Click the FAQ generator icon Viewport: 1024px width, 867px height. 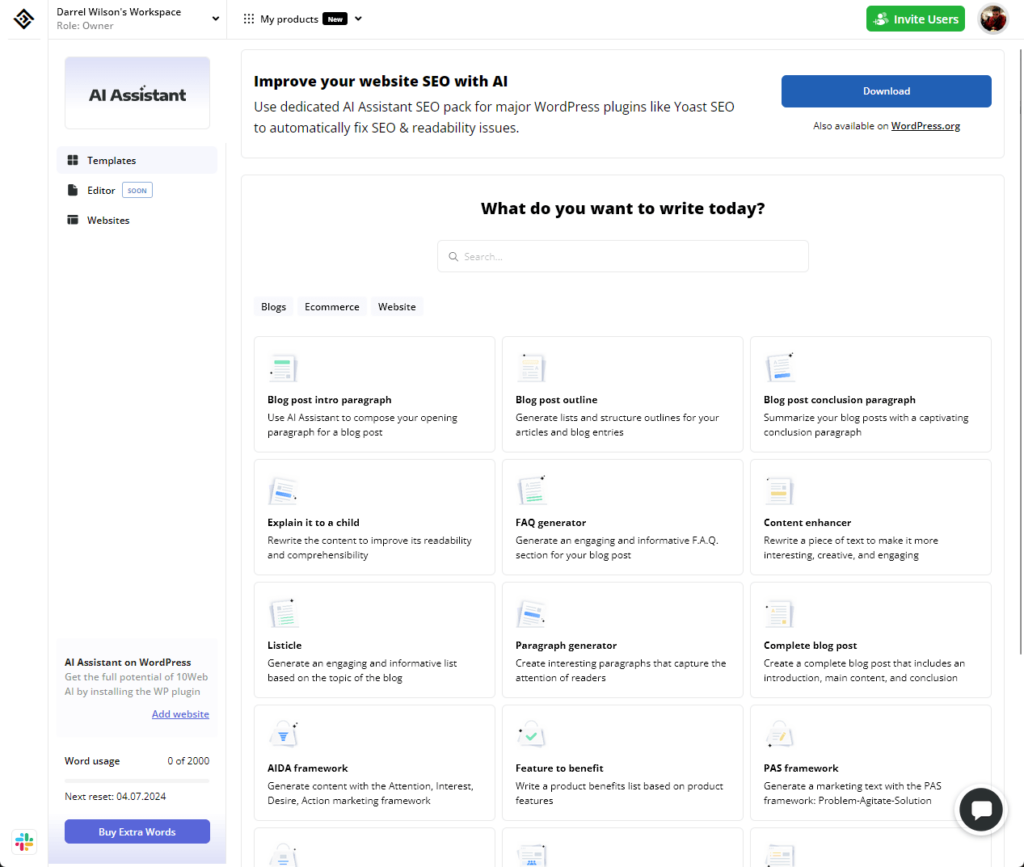[x=532, y=490]
